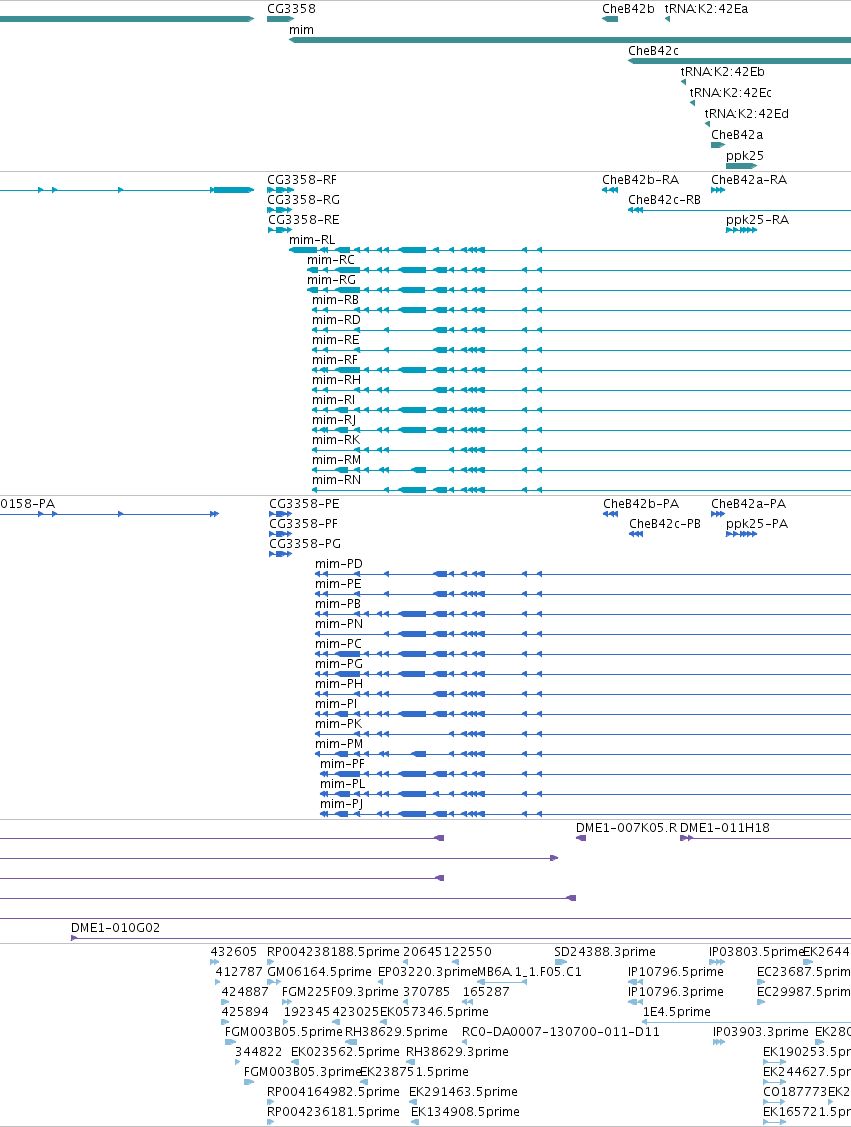Select the CheB42c gene label
This screenshot has width=851, height=1127.
tap(653, 50)
